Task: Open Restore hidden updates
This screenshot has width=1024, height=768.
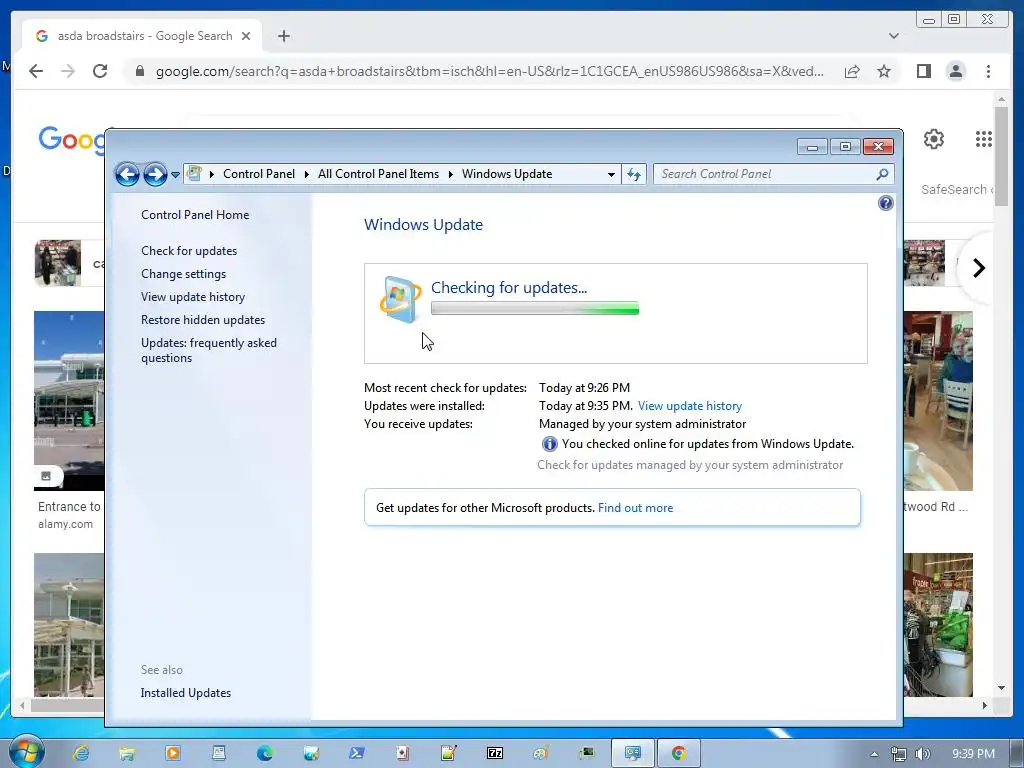Action: [203, 320]
